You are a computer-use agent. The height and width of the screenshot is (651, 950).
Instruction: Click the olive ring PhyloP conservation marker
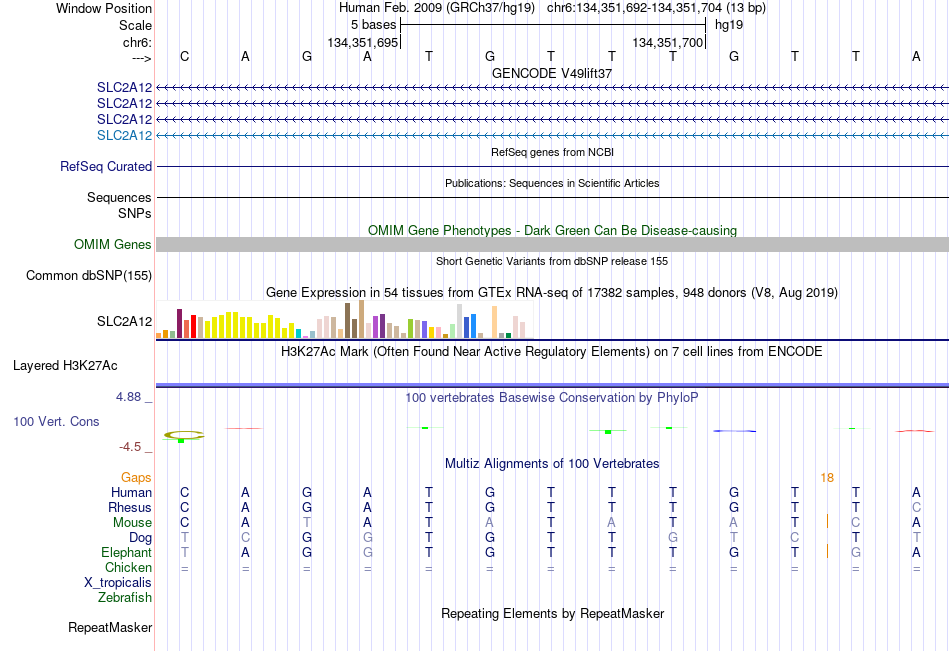(184, 435)
